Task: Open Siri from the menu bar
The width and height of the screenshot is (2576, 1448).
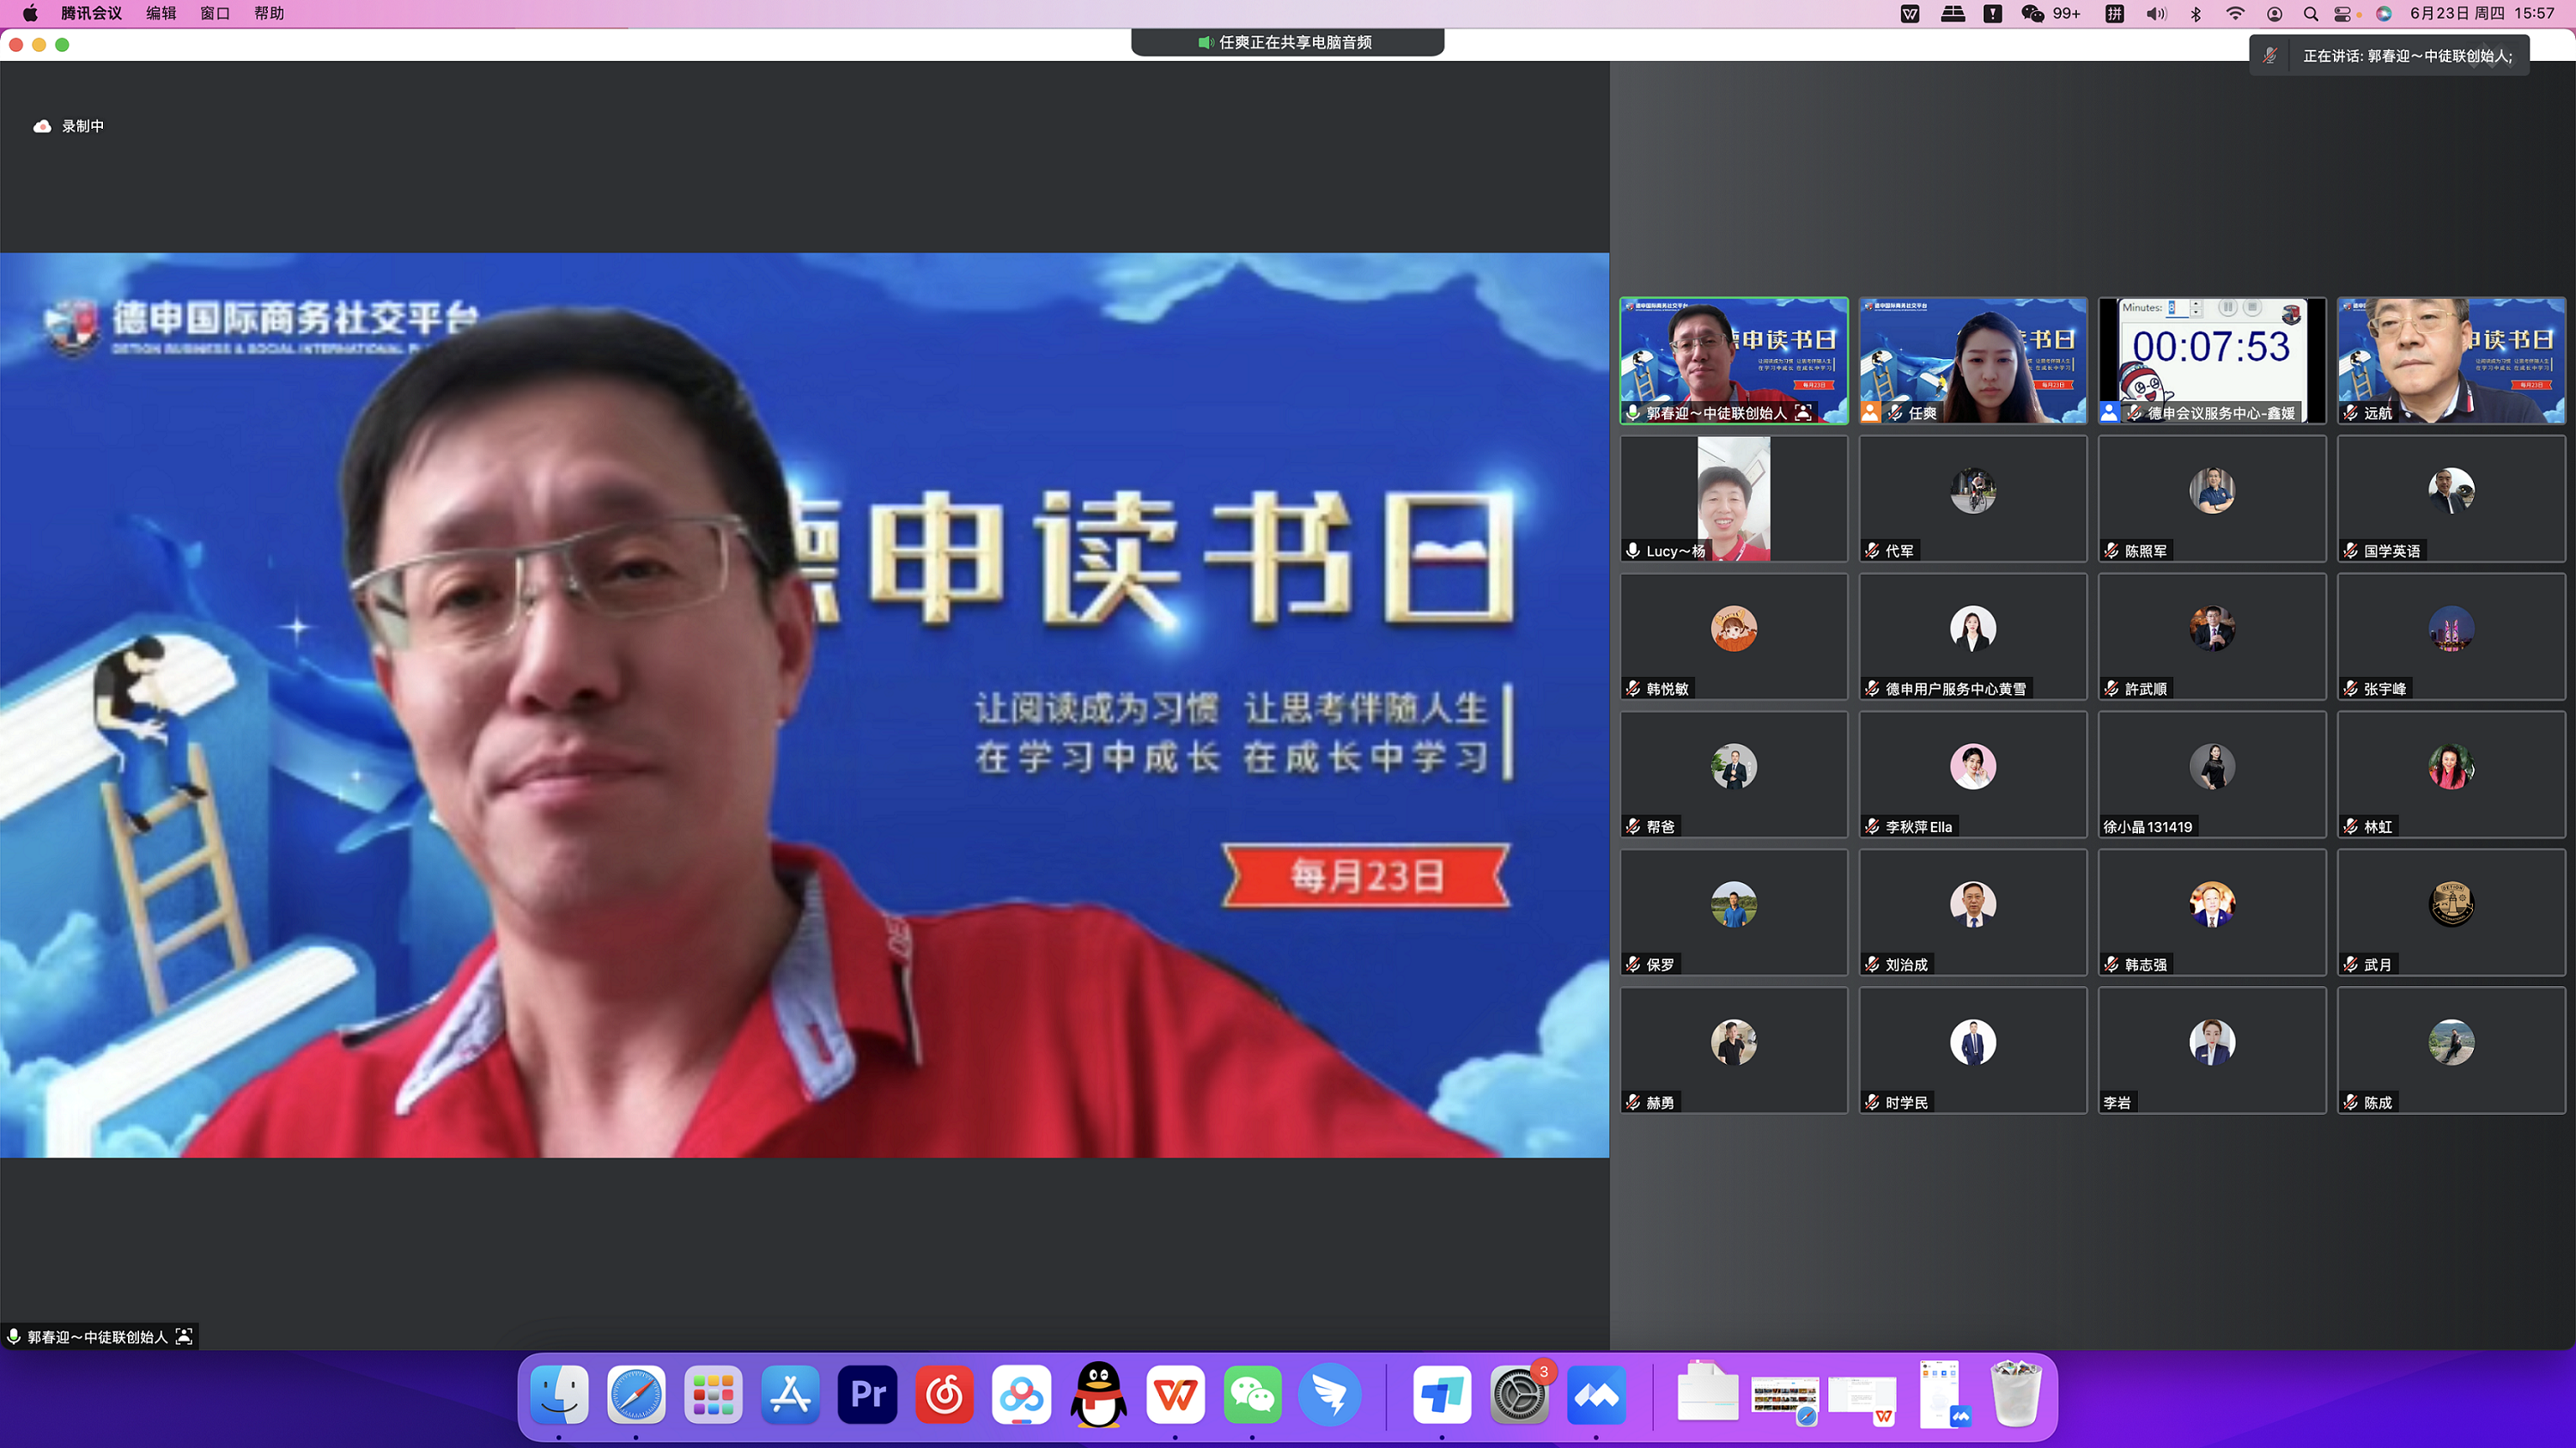Action: click(x=2384, y=13)
